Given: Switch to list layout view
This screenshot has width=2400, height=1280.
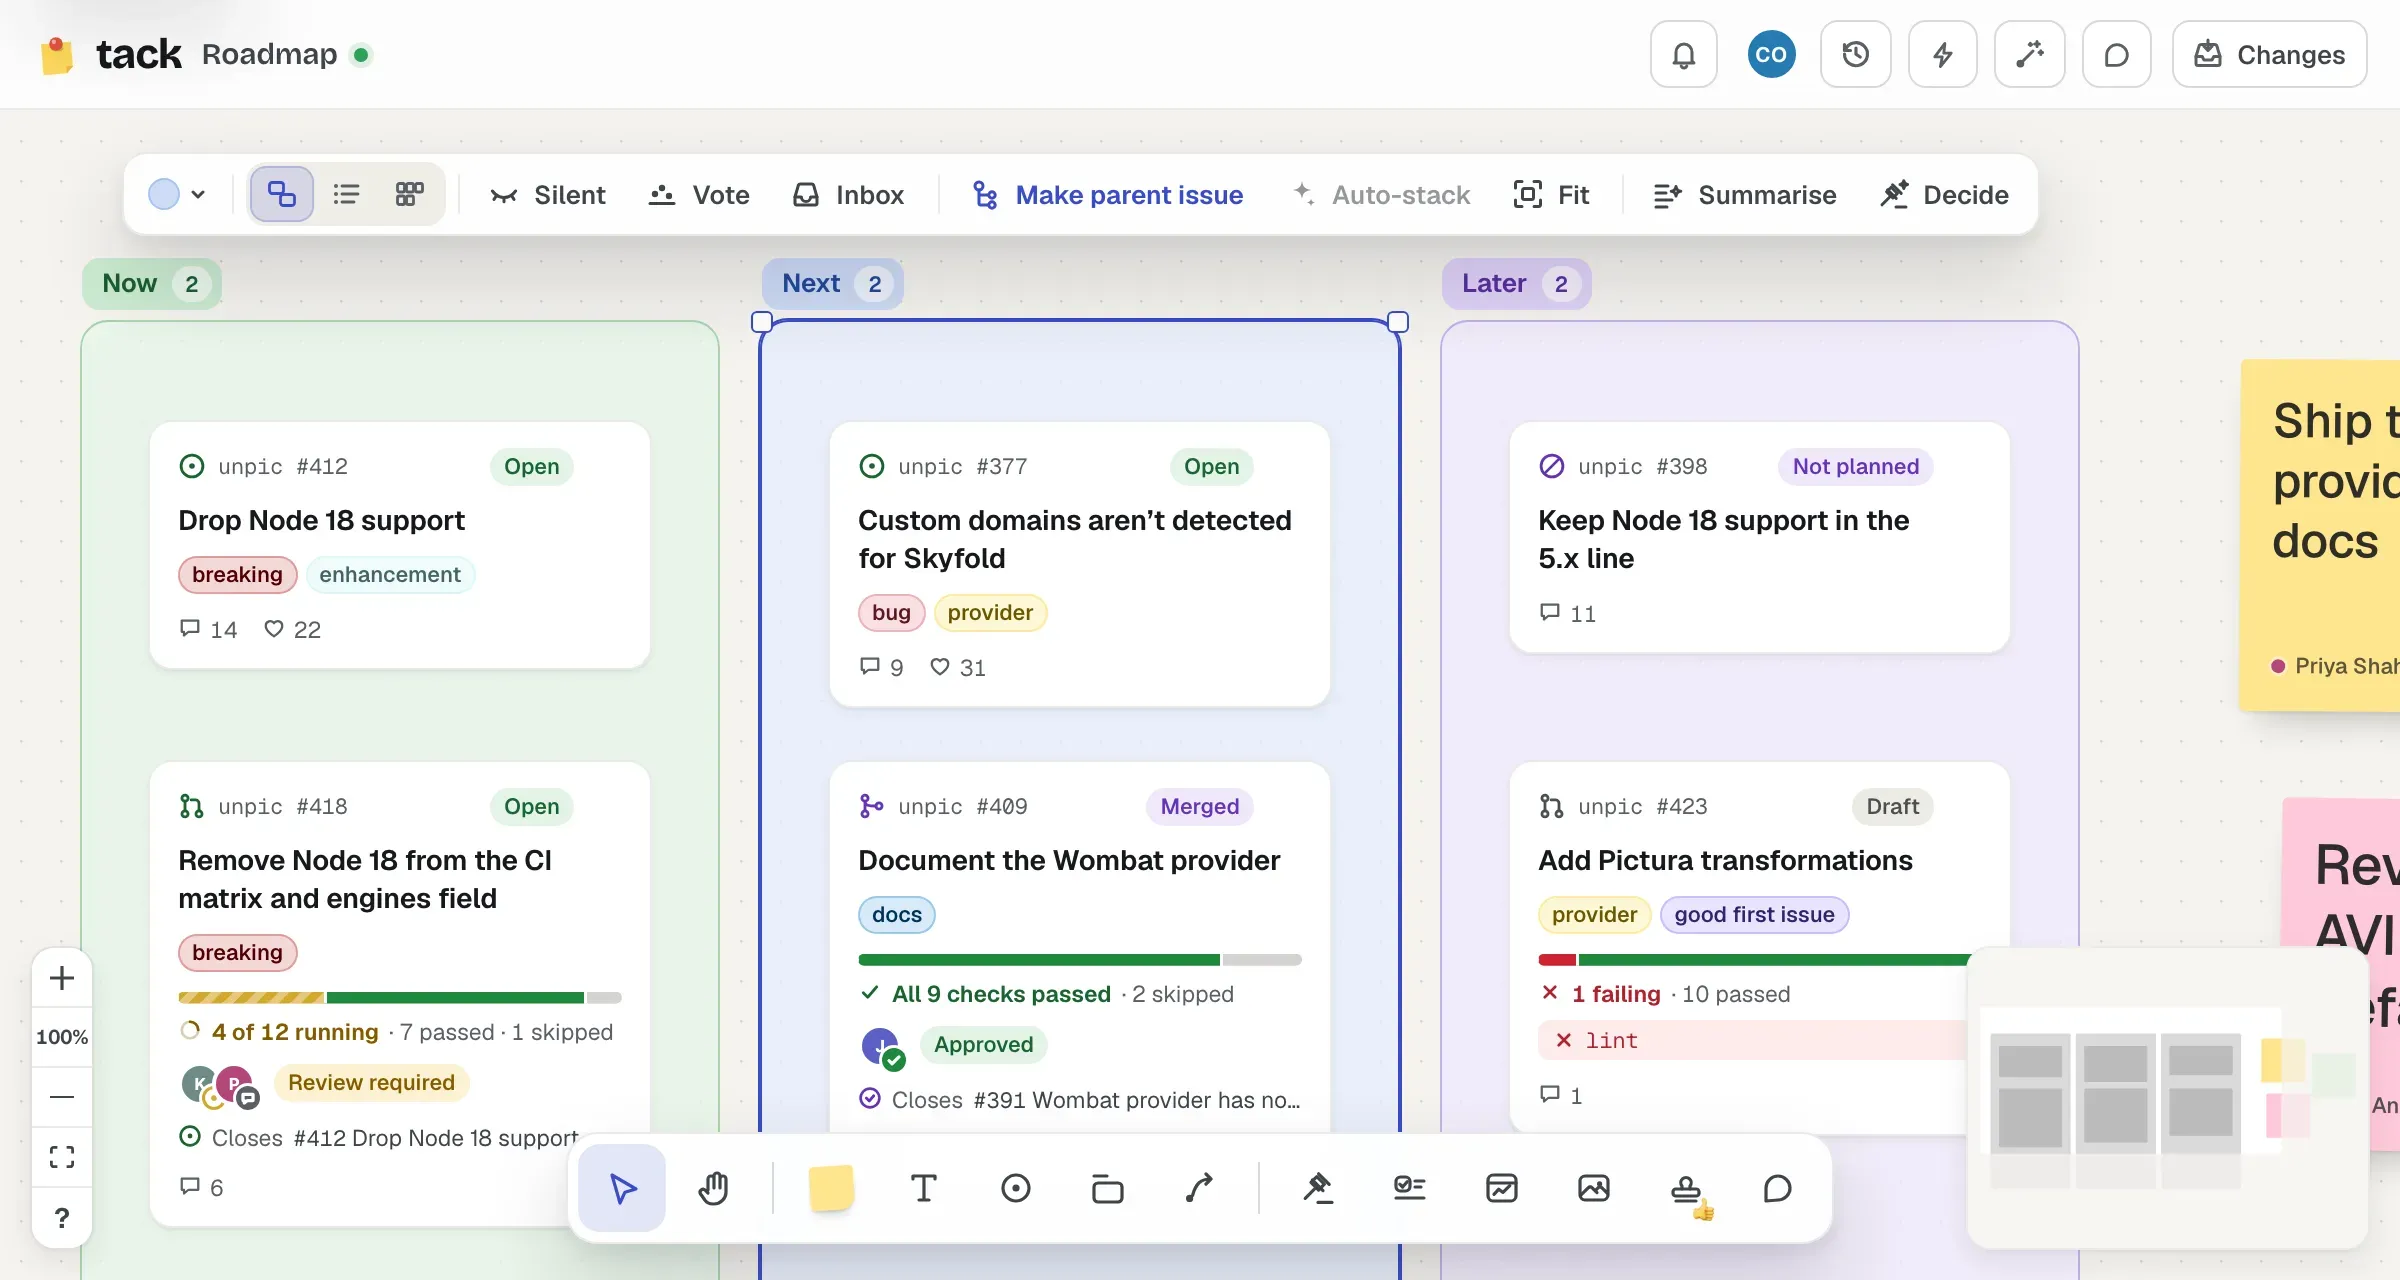Looking at the screenshot, I should (346, 194).
